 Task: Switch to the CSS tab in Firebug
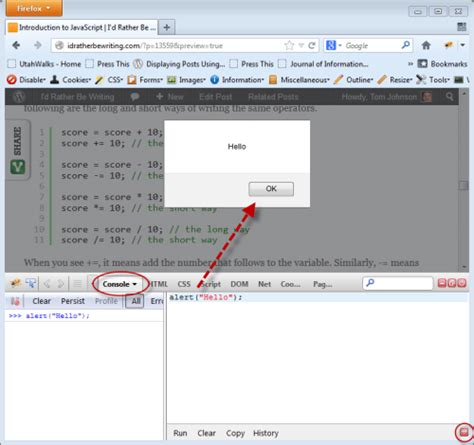click(184, 284)
